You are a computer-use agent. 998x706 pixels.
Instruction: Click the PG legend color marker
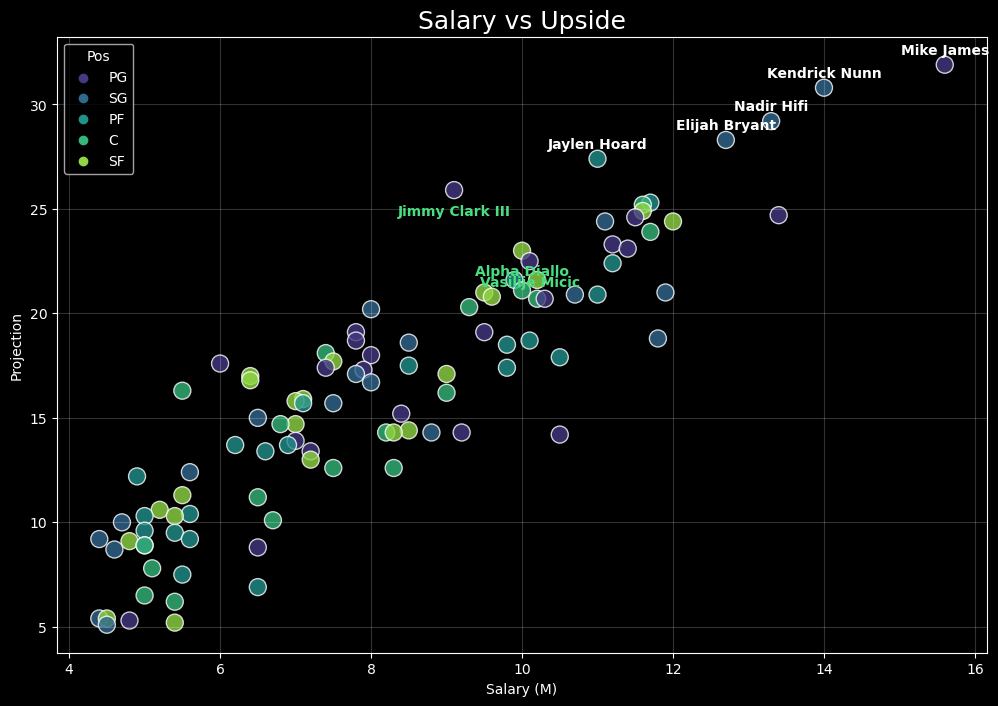(84, 78)
